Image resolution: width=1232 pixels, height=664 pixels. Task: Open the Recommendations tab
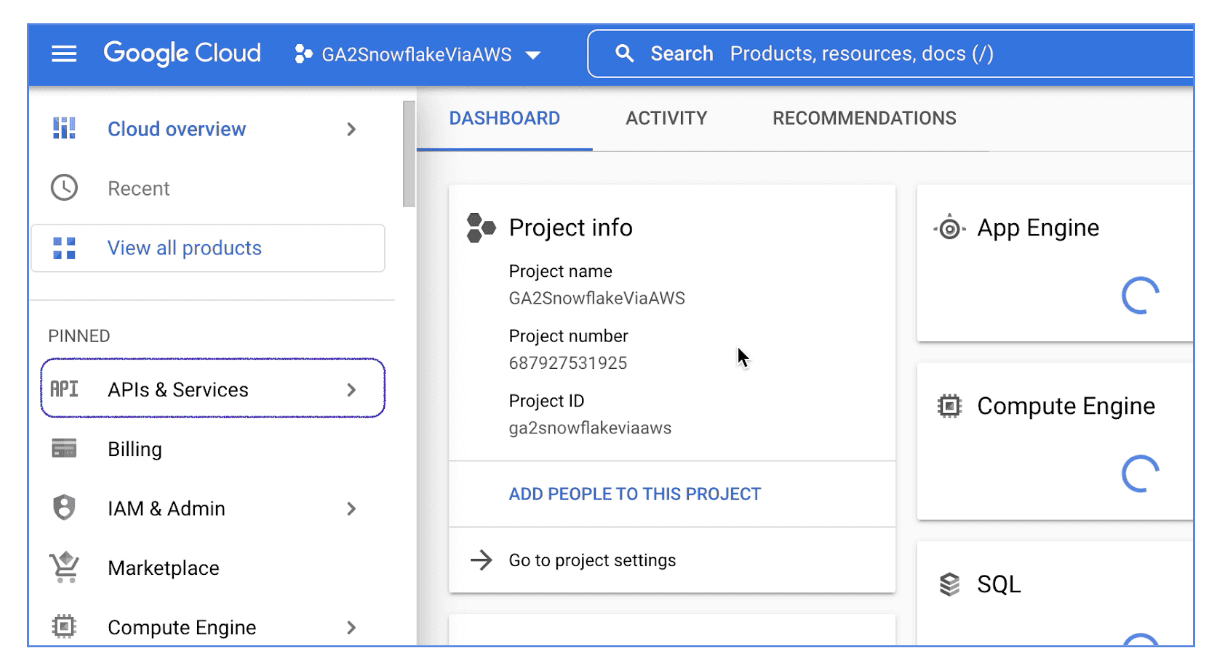coord(863,117)
